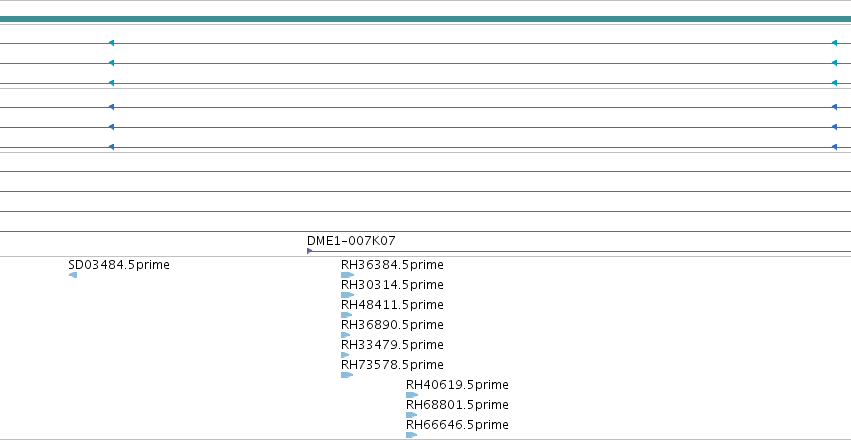Click the EST glyph beneath RH36384.5prime
Image resolution: width=851 pixels, height=440 pixels.
347,275
